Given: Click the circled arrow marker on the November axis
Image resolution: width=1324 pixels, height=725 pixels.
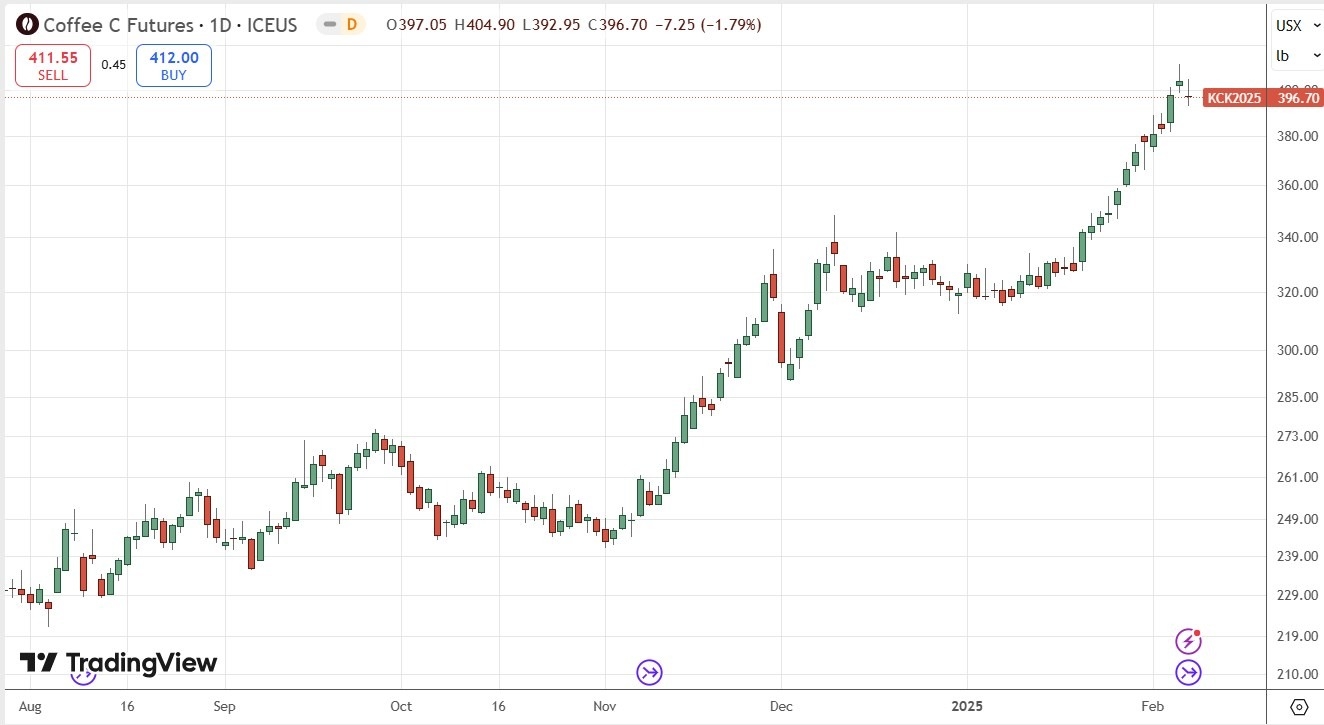Looking at the screenshot, I should click(648, 672).
